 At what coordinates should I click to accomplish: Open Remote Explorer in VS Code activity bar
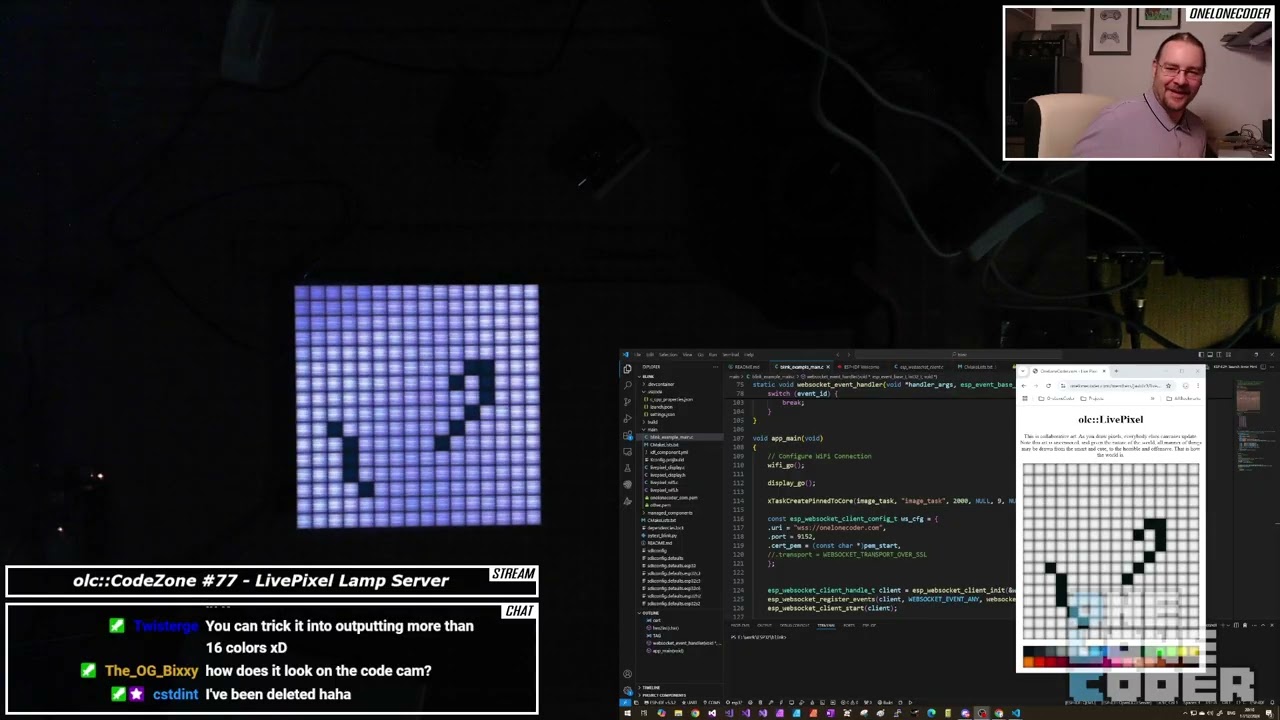click(627, 452)
